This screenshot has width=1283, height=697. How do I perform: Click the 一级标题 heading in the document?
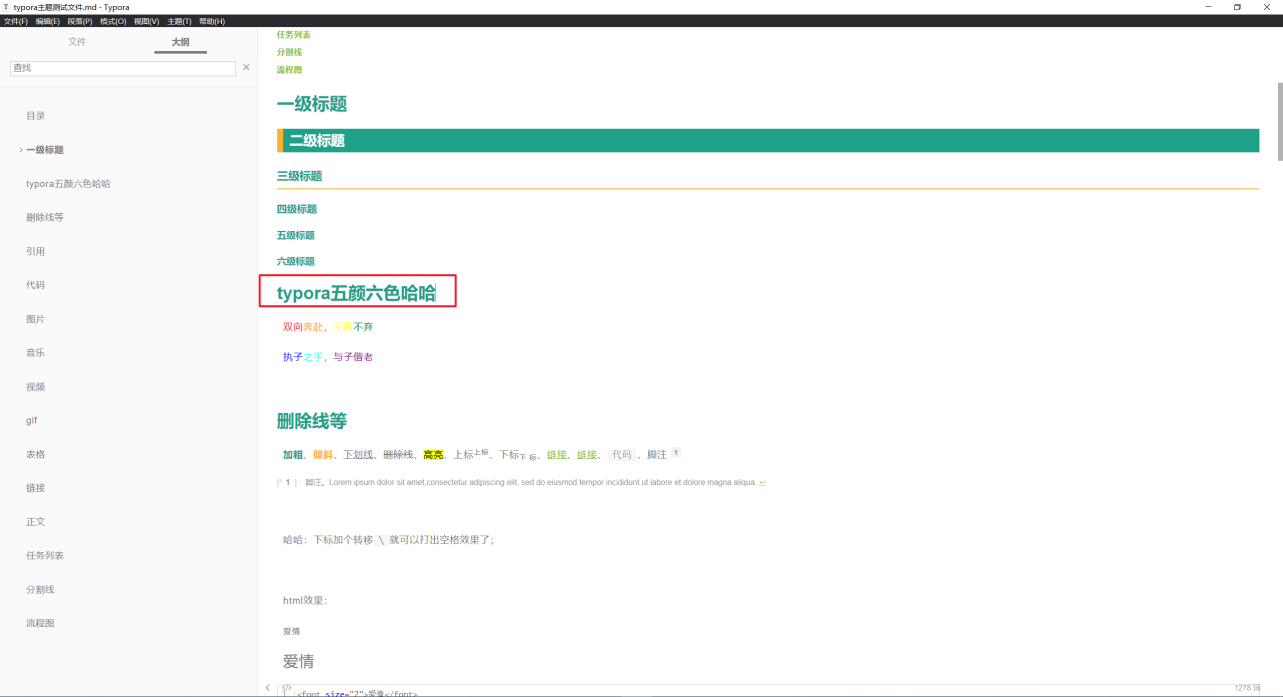click(312, 104)
